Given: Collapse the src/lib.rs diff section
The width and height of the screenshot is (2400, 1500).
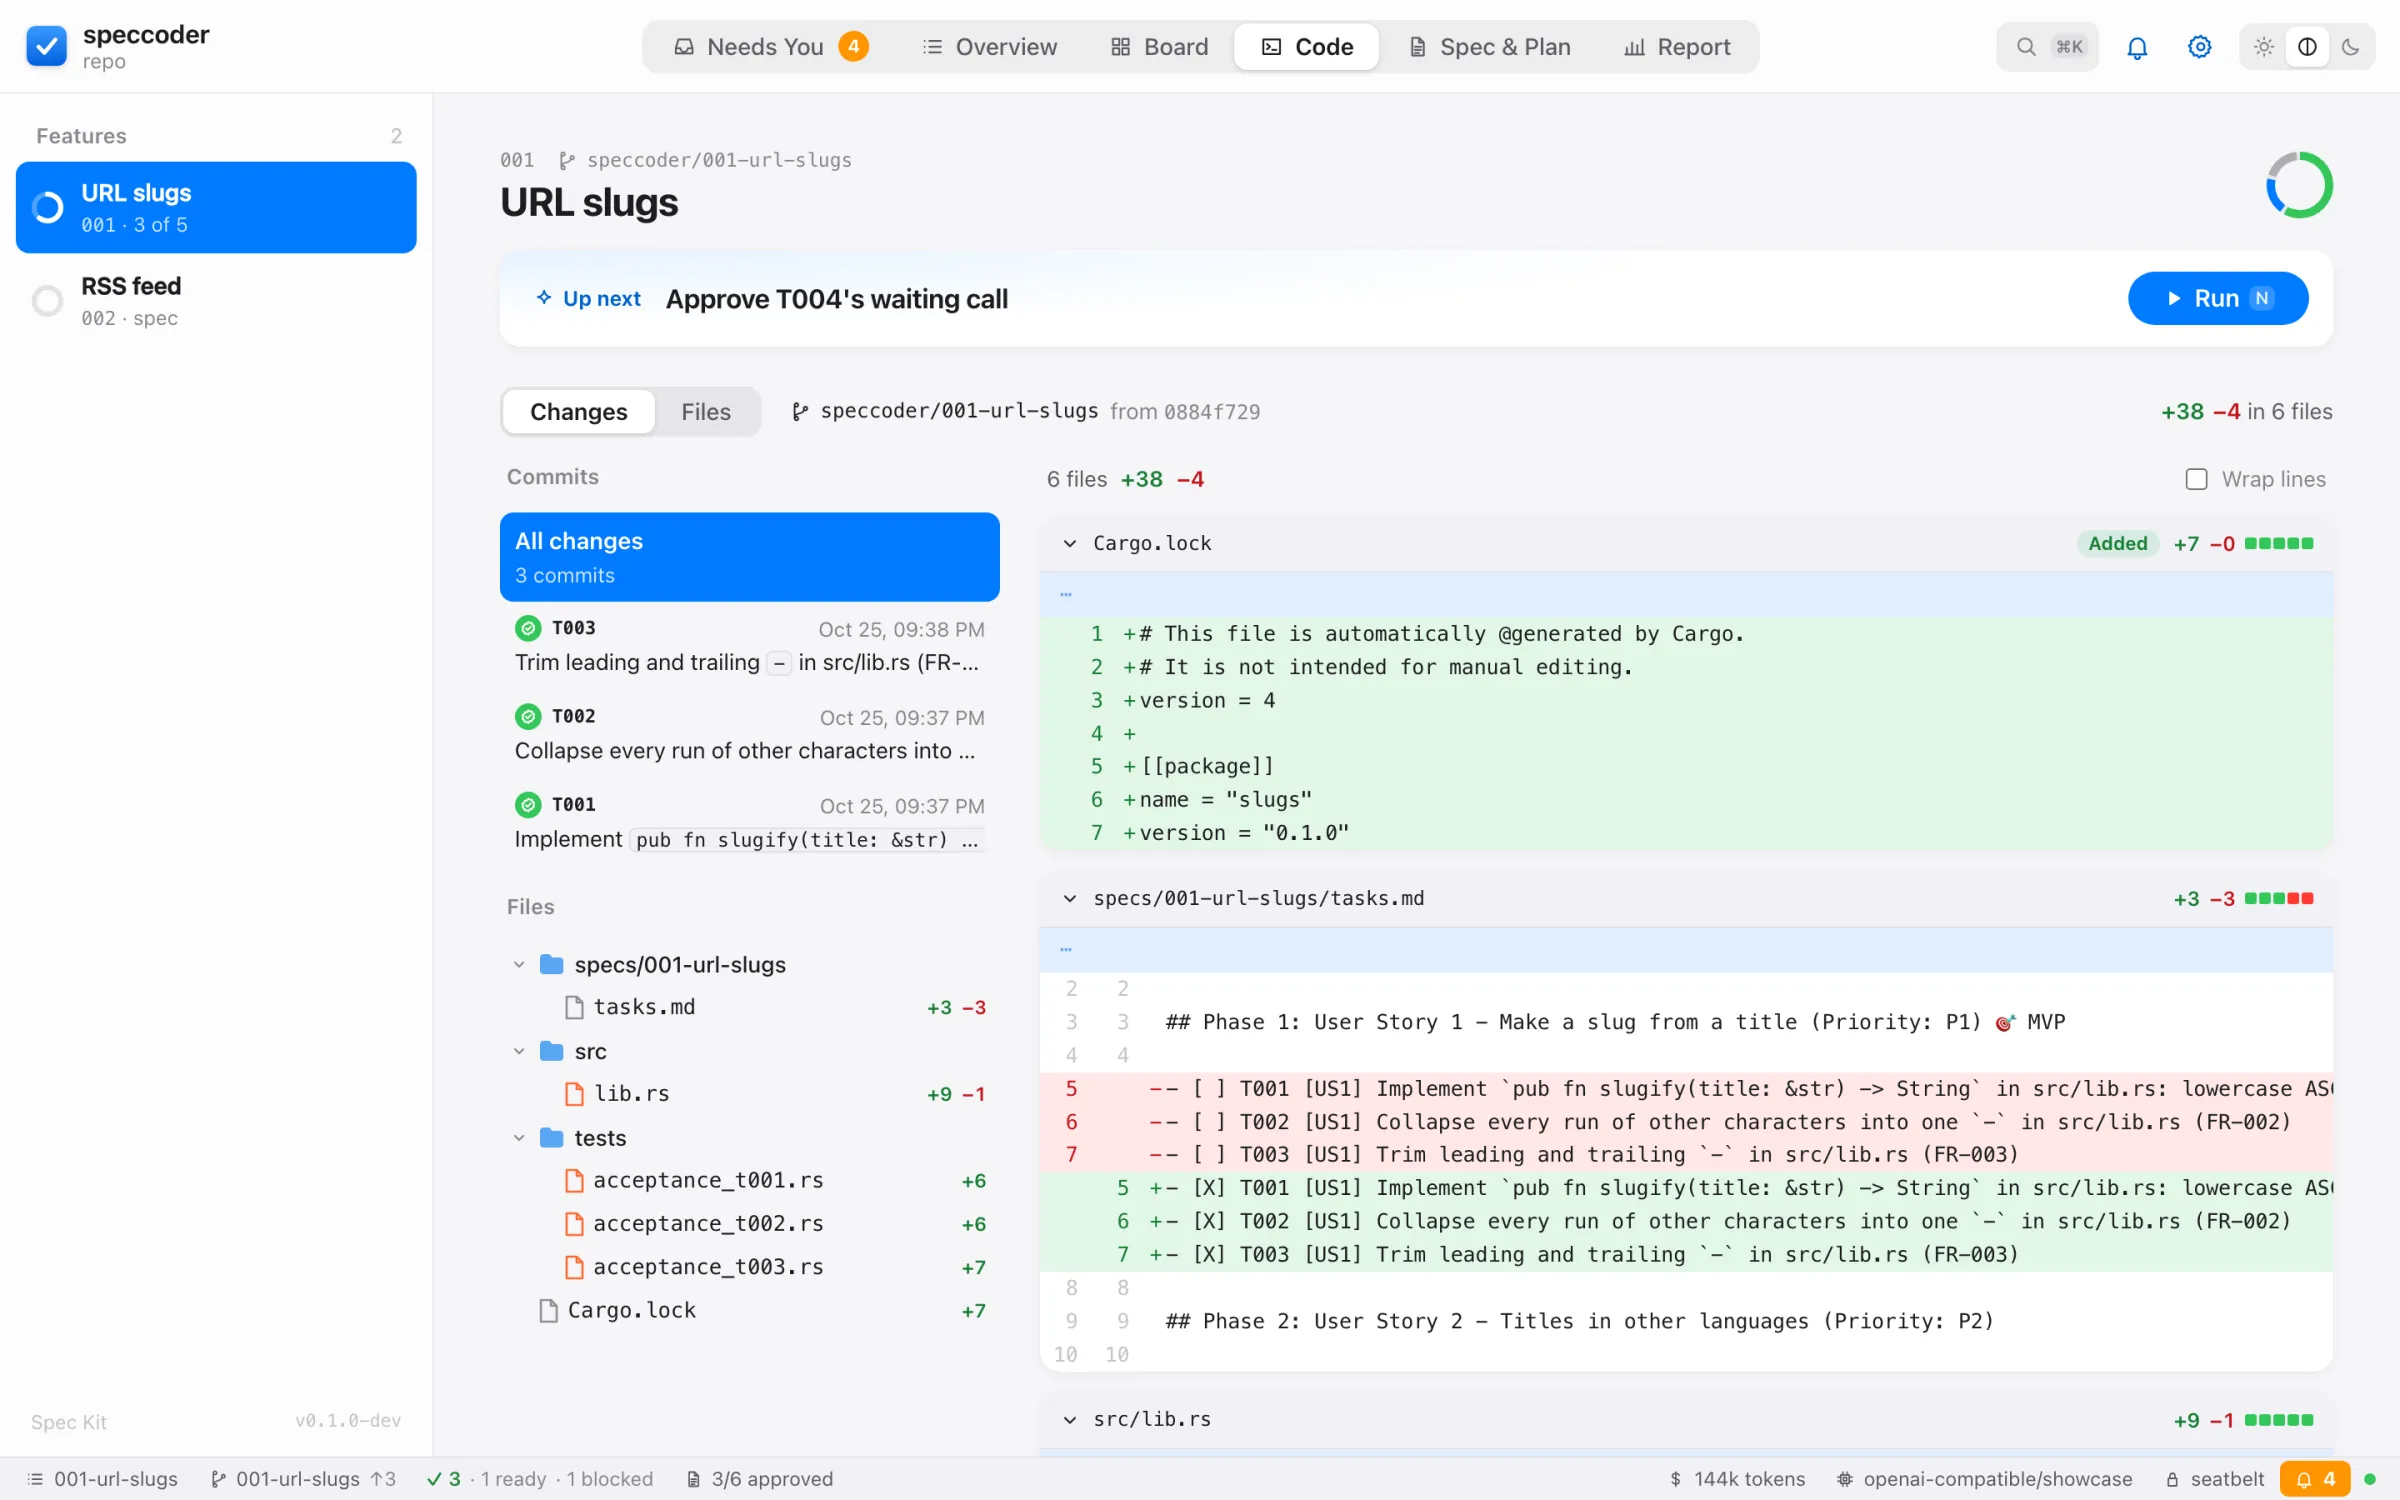Looking at the screenshot, I should [x=1069, y=1420].
